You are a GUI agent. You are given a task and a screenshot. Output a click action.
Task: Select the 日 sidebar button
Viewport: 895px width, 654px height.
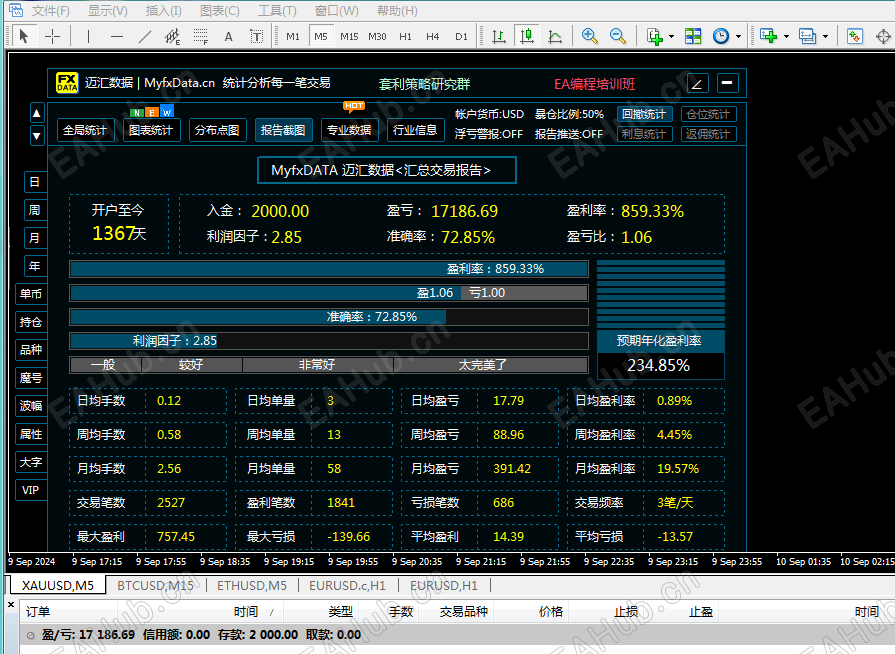click(x=35, y=182)
